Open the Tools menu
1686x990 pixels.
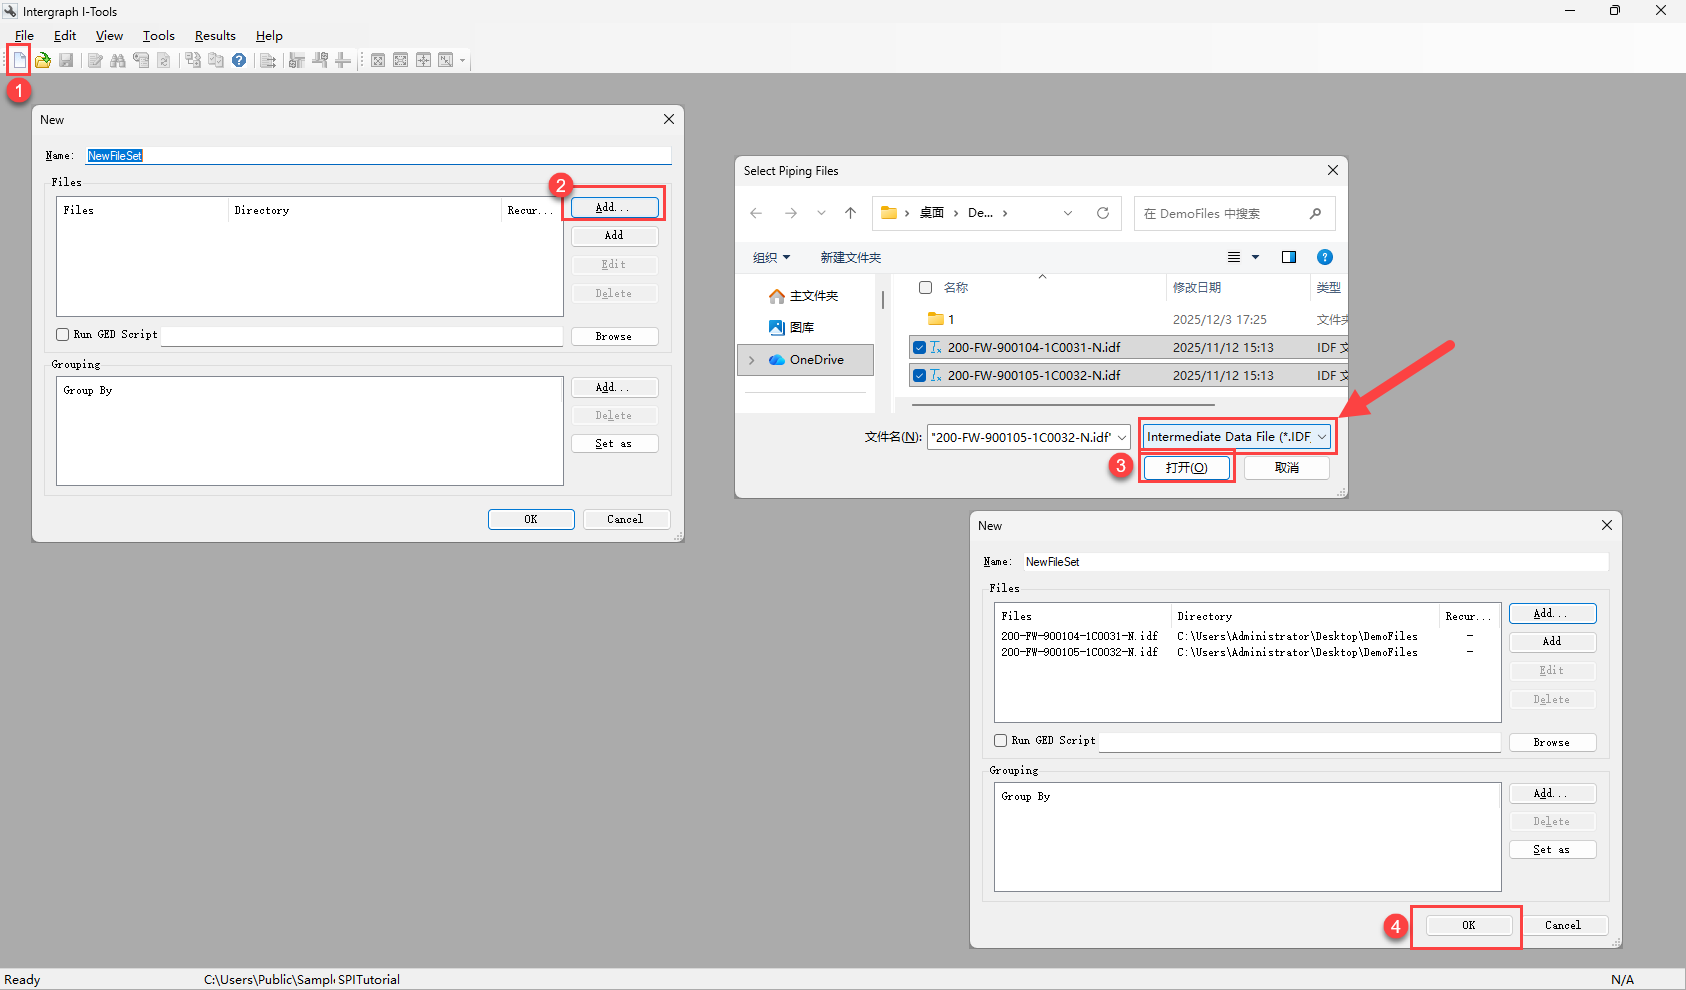click(x=158, y=36)
